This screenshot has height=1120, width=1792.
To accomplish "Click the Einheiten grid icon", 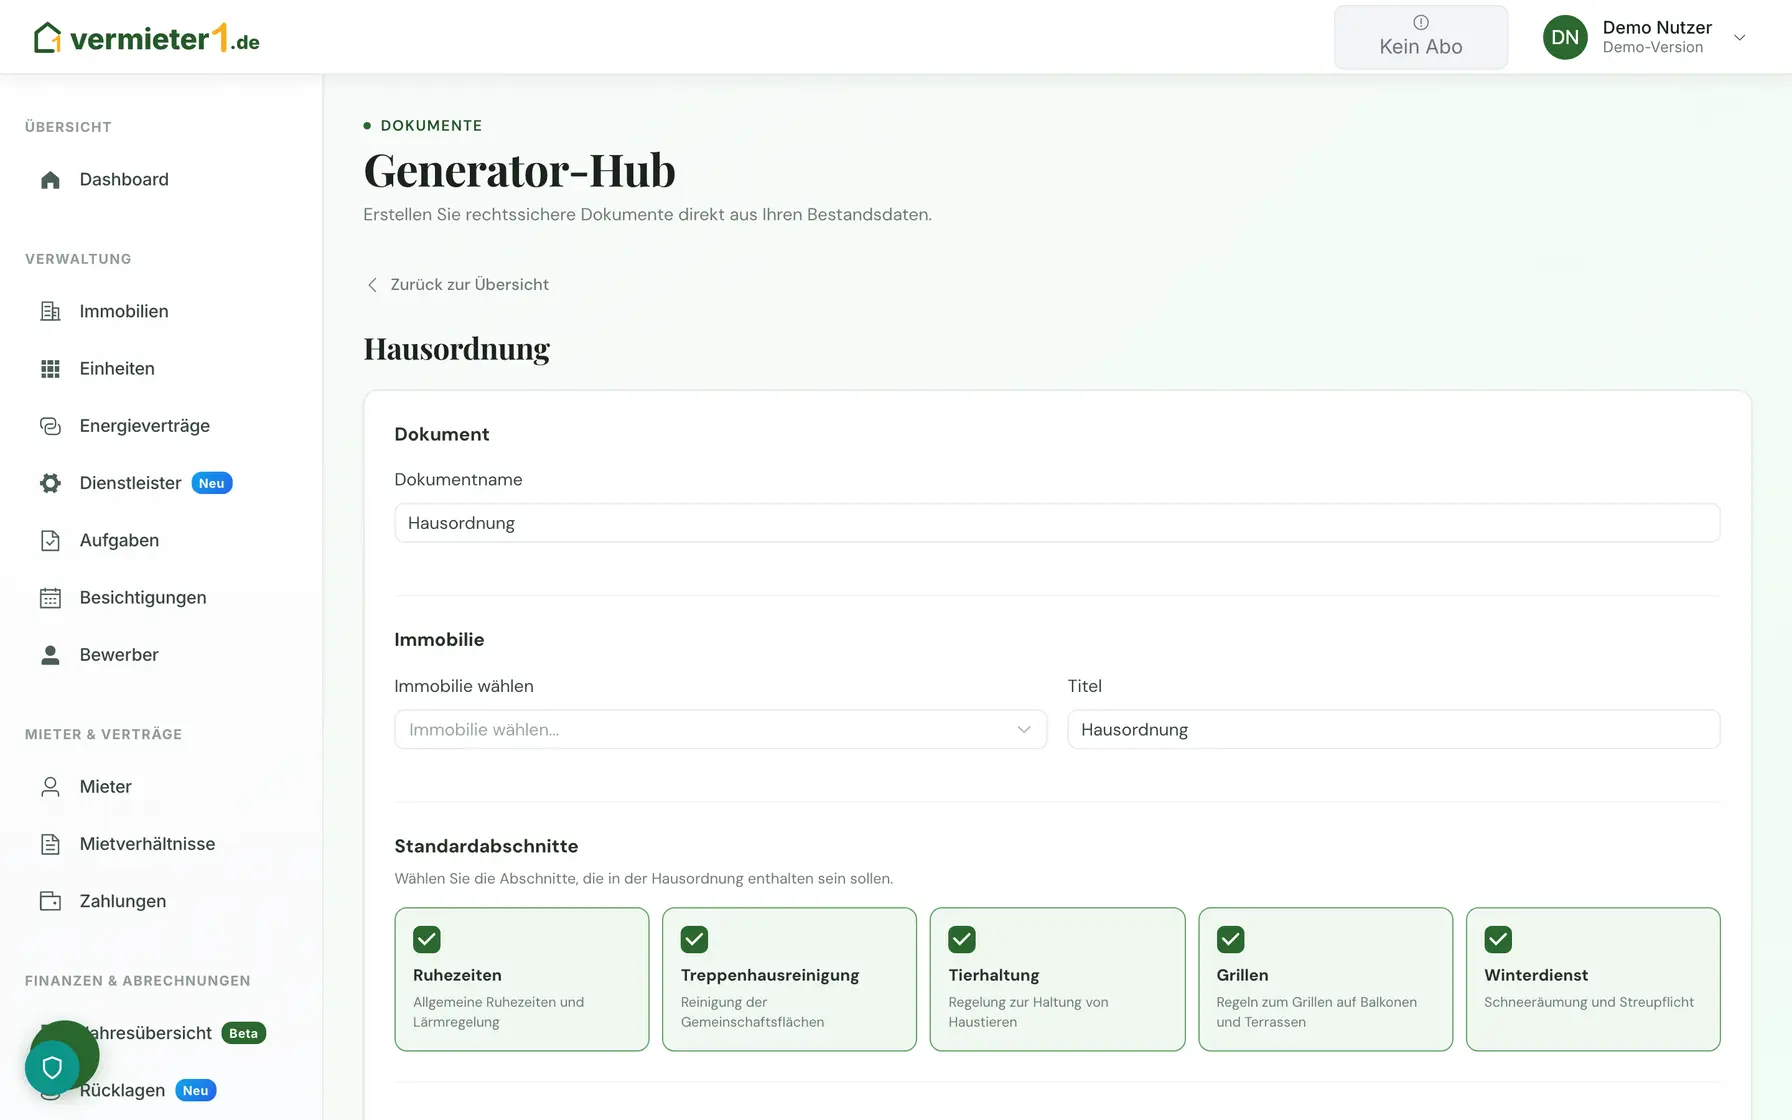I will coord(50,369).
